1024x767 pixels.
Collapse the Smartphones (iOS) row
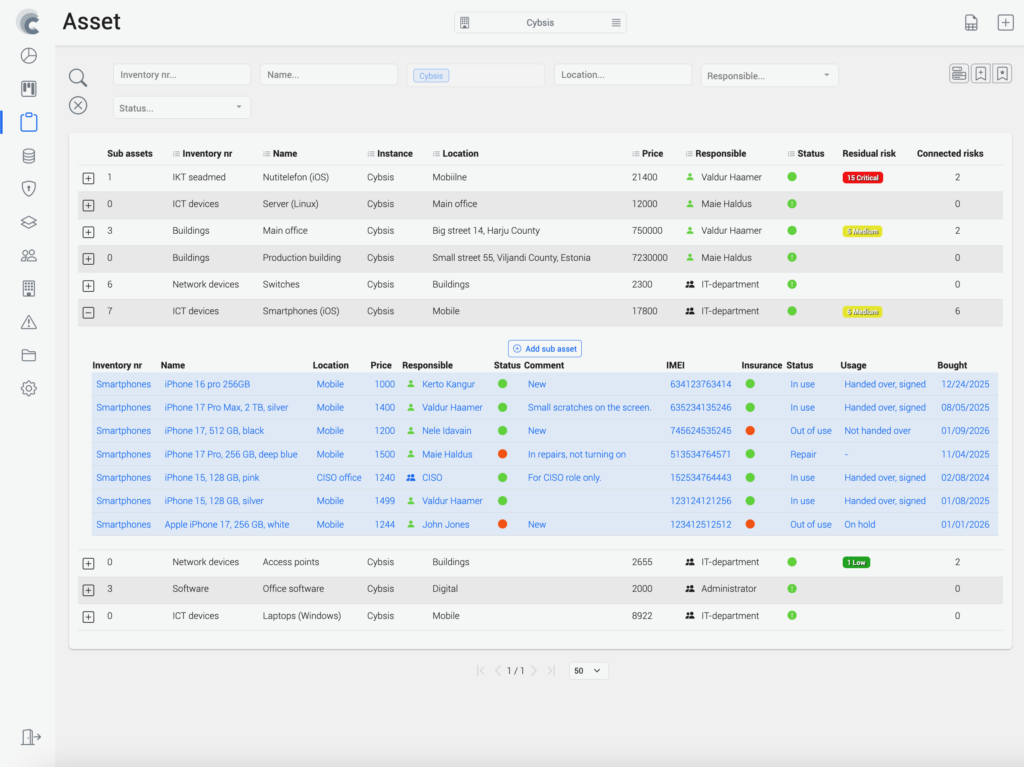(88, 312)
